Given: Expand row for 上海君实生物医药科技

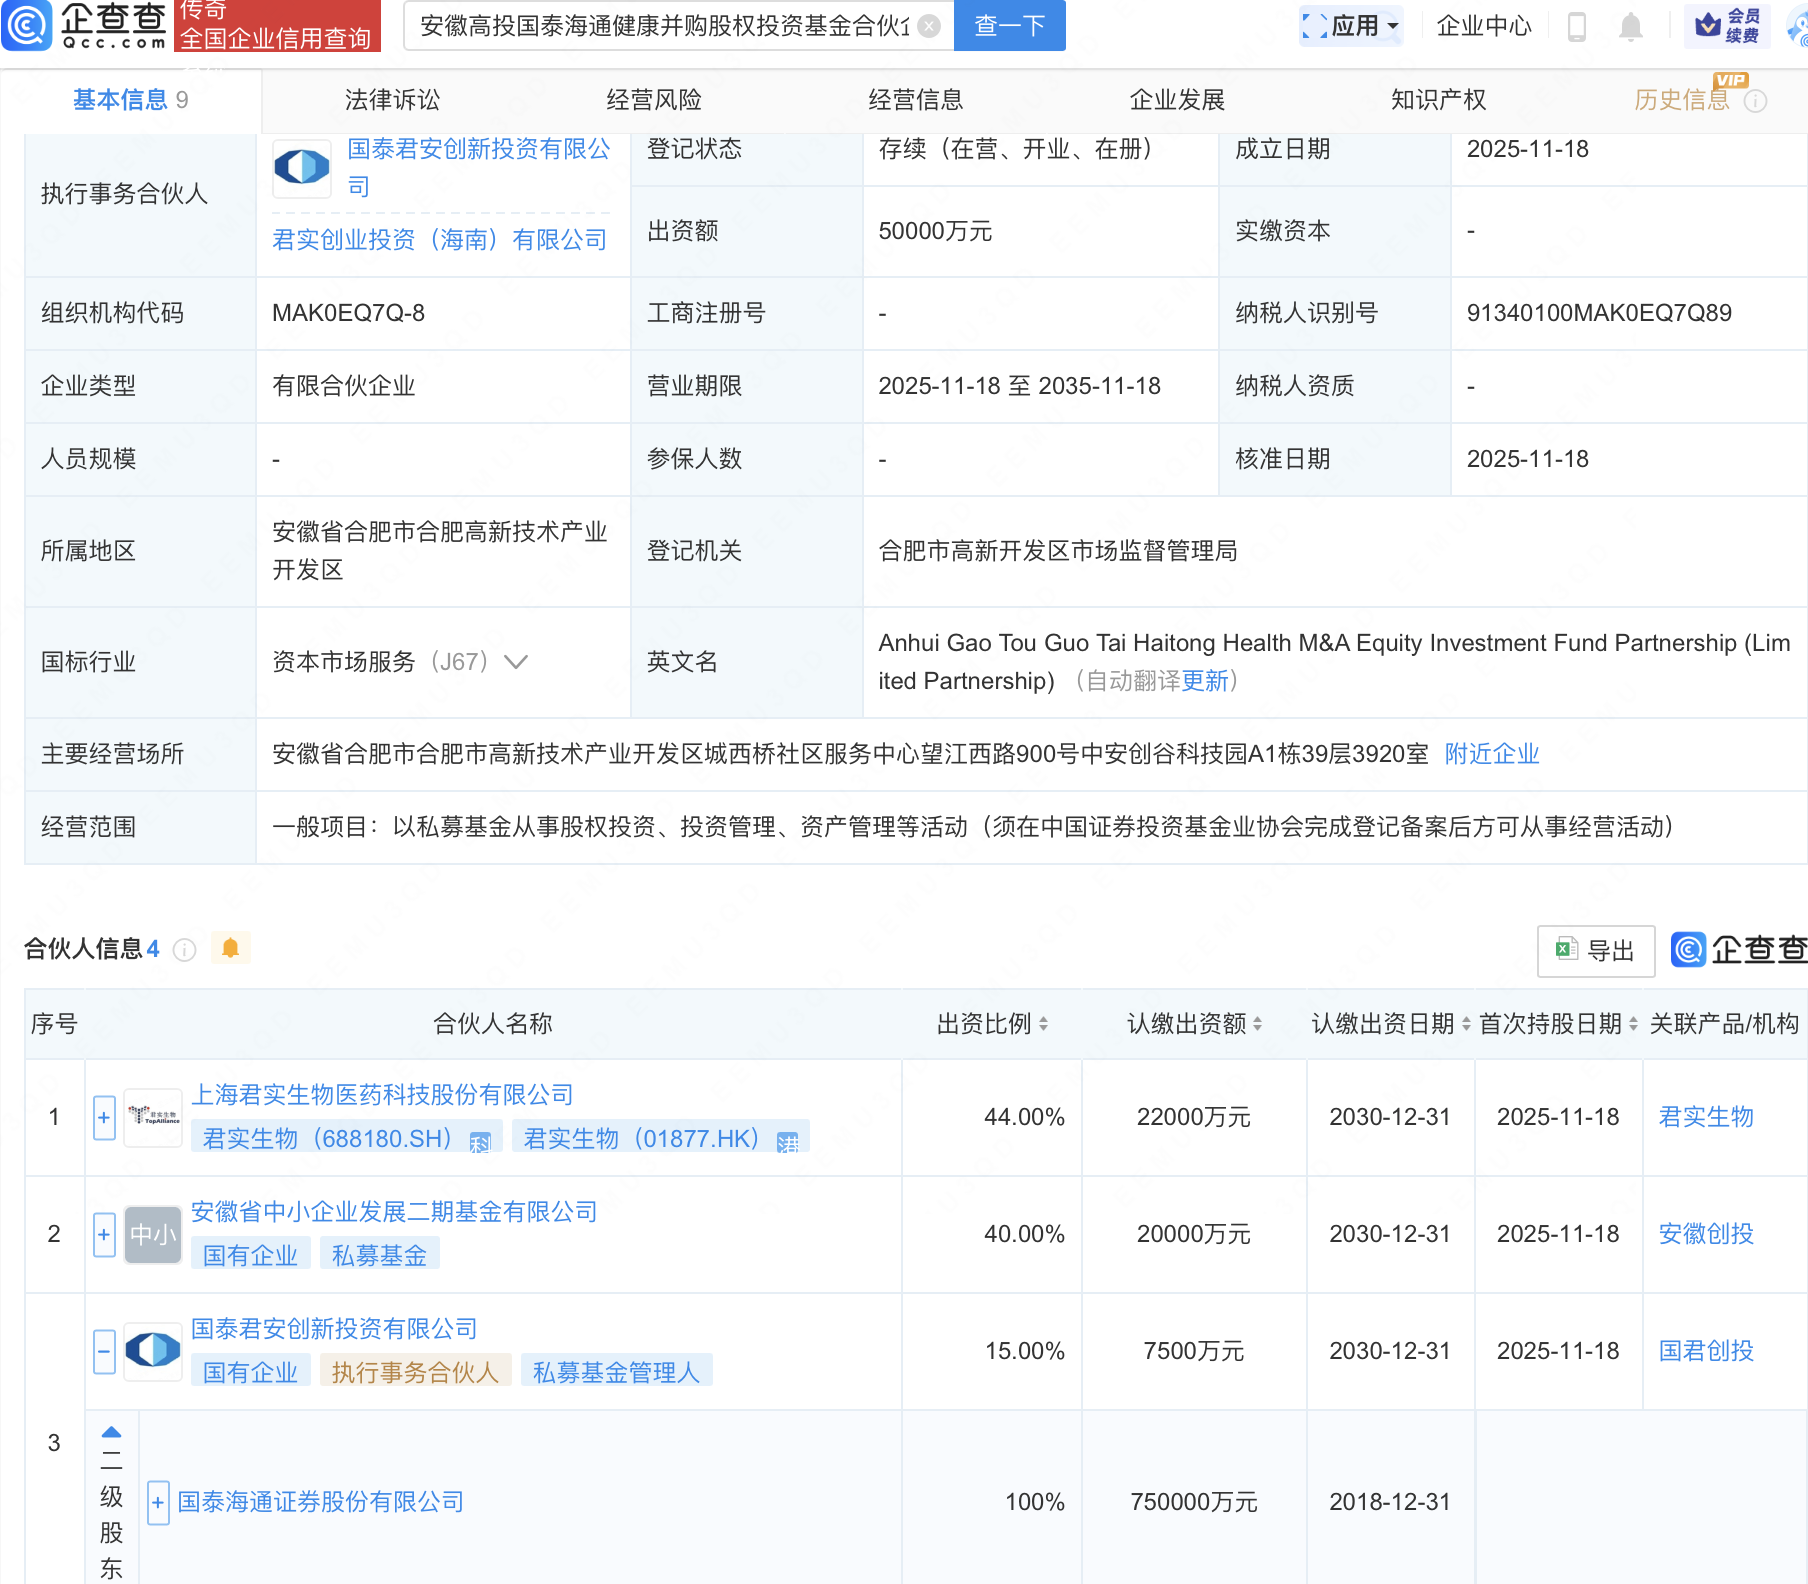Looking at the screenshot, I should coord(104,1117).
